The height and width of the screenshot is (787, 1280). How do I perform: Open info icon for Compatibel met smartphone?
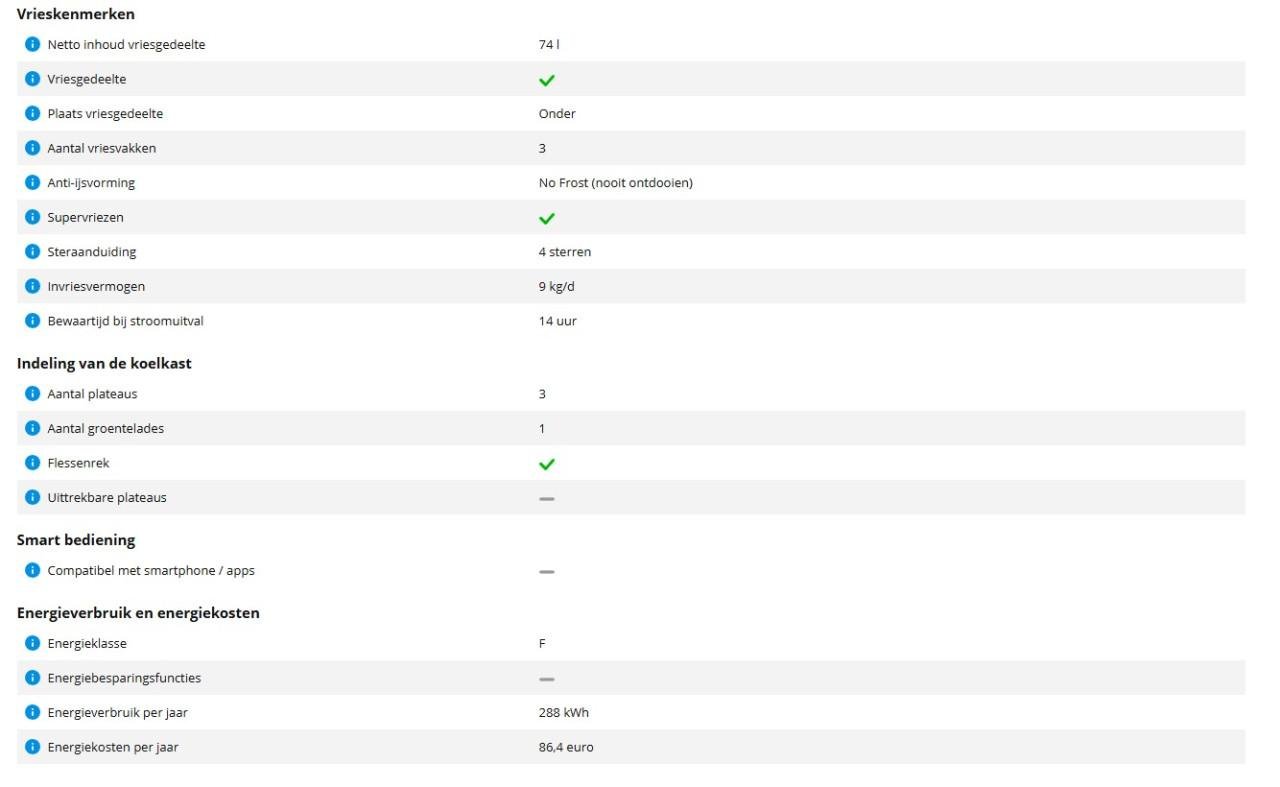32,571
